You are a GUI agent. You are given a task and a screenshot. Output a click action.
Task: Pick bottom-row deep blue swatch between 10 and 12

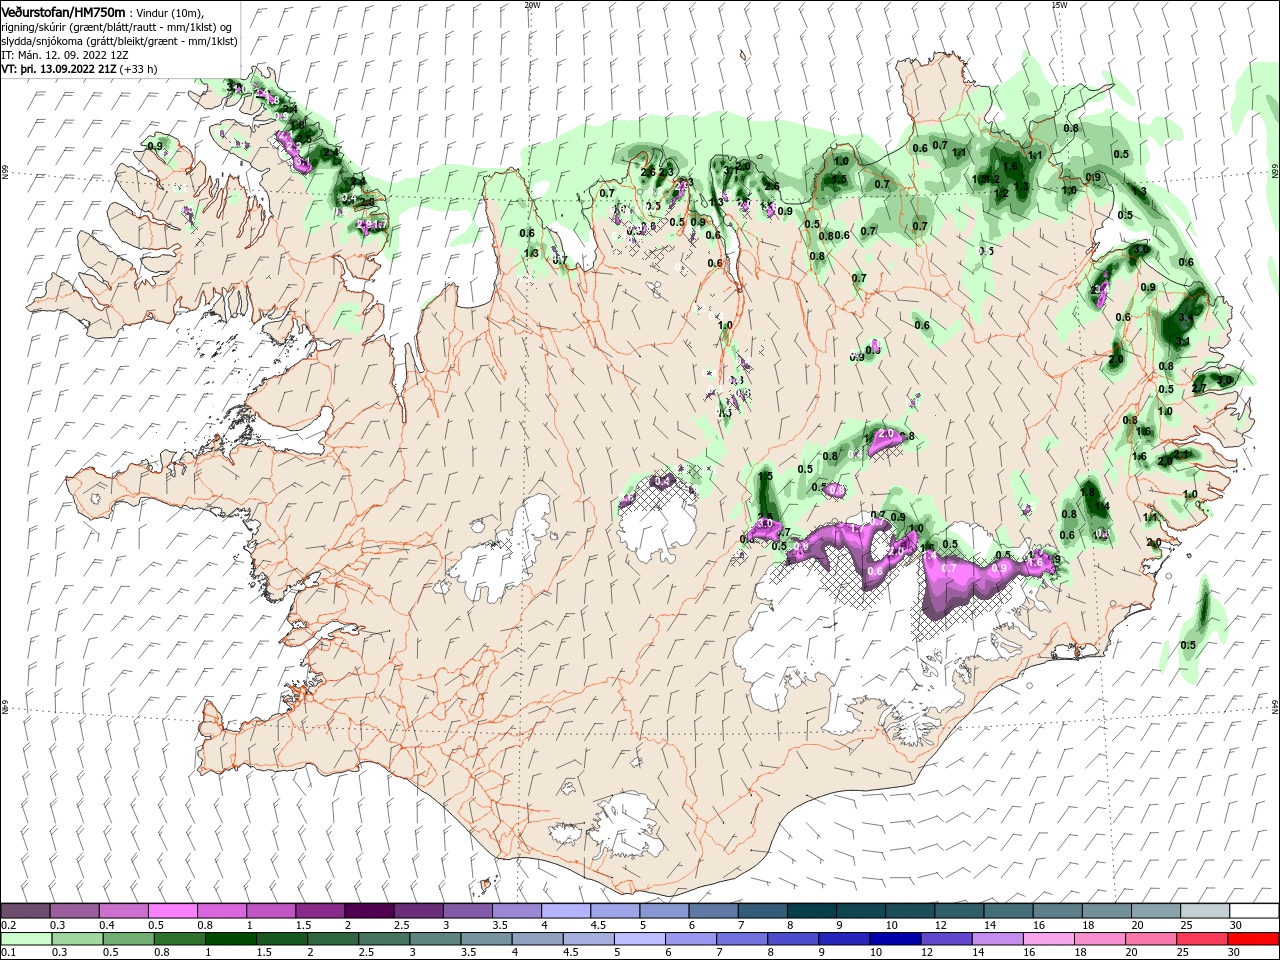click(x=894, y=939)
